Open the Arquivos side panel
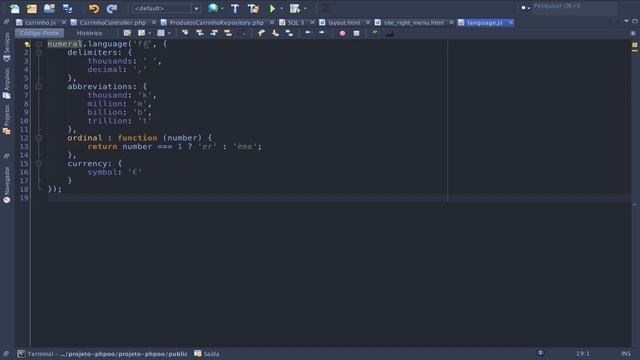 point(7,83)
